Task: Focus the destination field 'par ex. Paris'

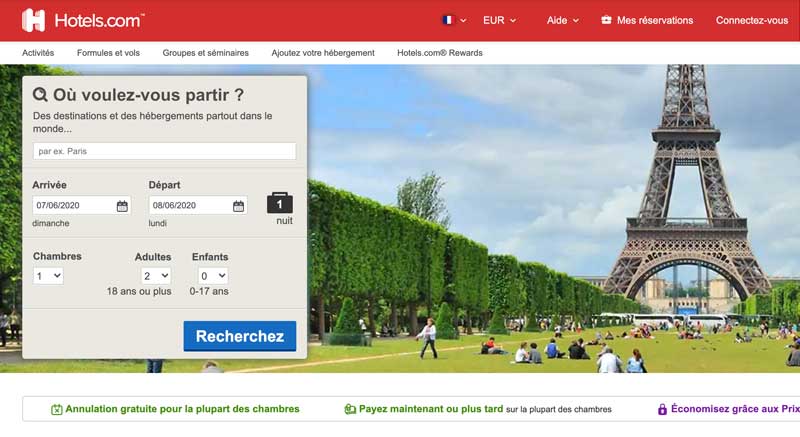Action: tap(164, 151)
